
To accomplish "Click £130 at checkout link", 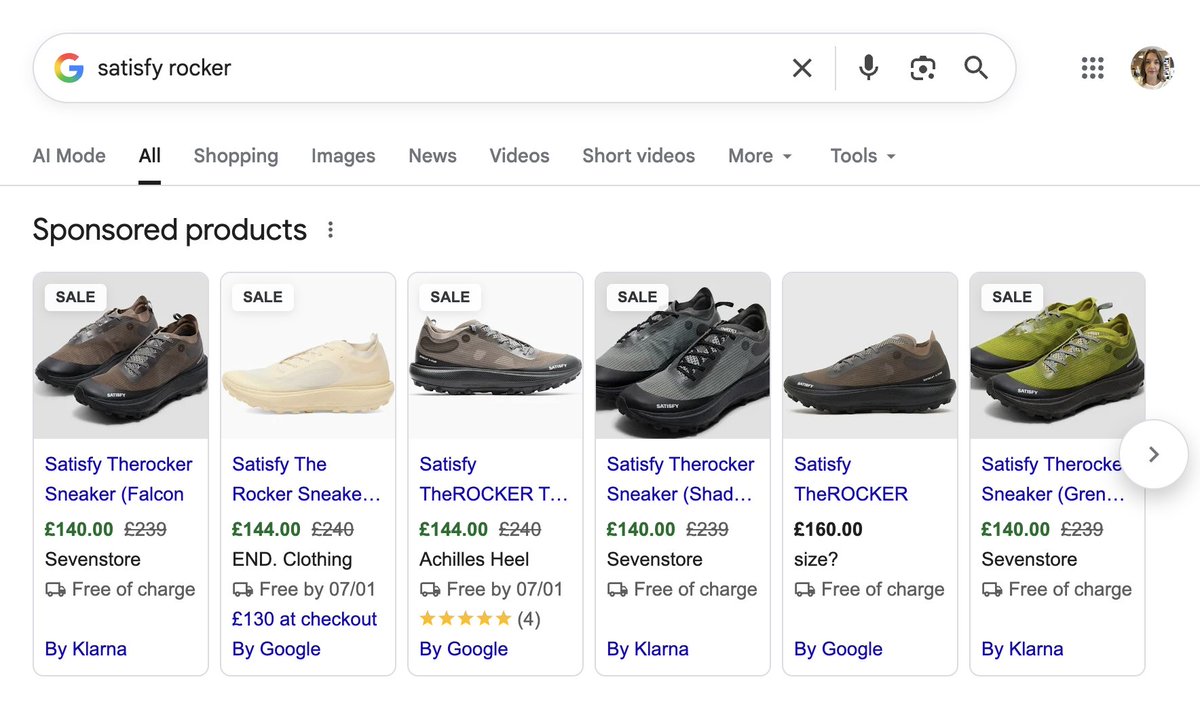I will pyautogui.click(x=305, y=619).
